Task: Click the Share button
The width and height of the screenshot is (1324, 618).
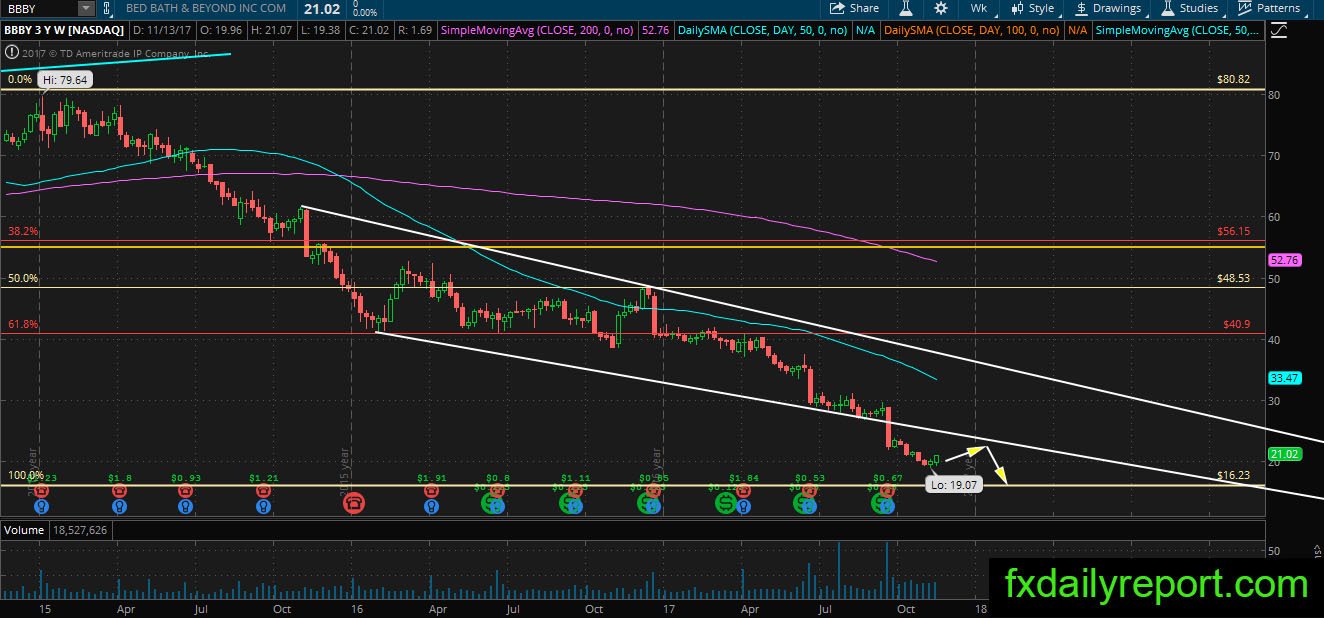Action: 855,8
